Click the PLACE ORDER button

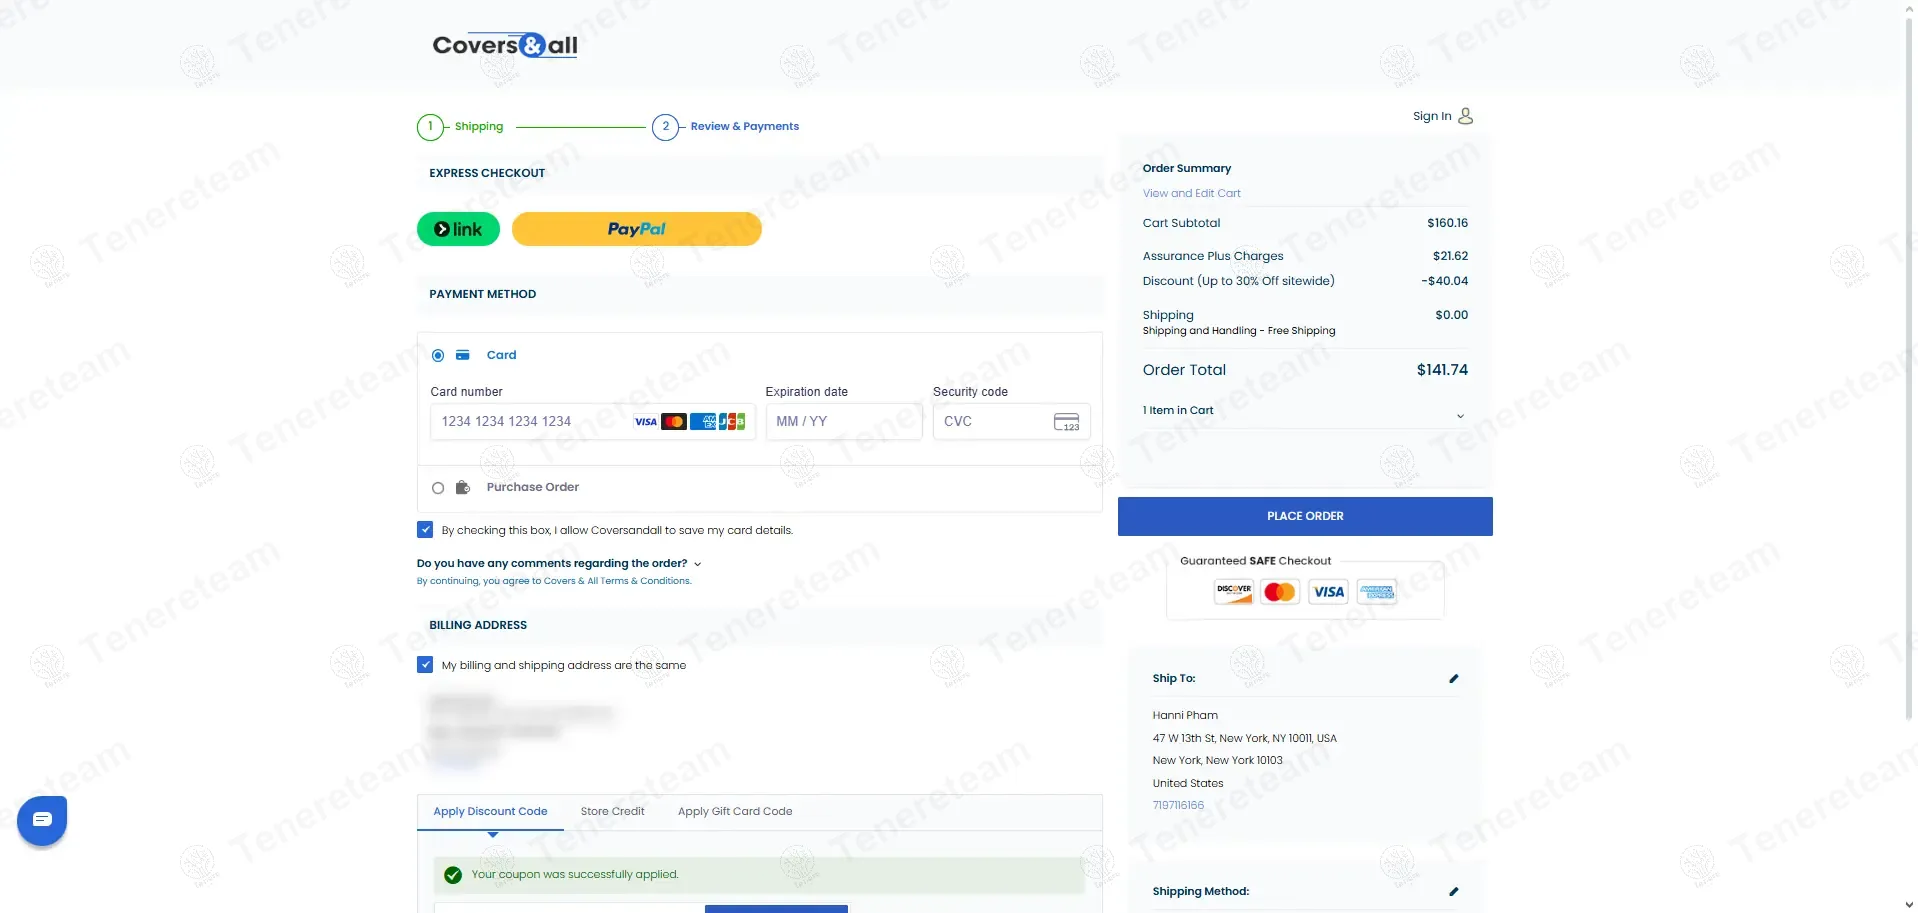tap(1305, 516)
